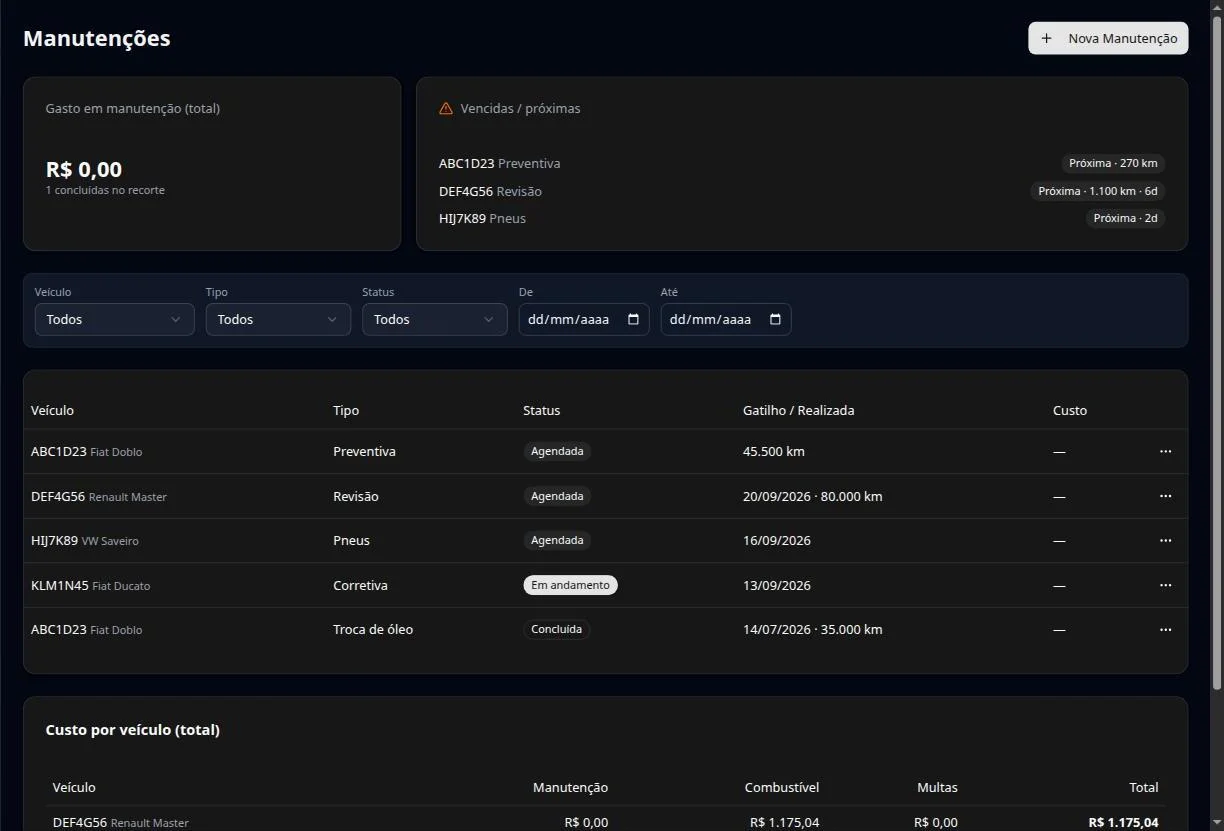The image size is (1224, 831).
Task: Click KLM1N45 Fiat Ducato vehicle cell
Action: point(90,585)
